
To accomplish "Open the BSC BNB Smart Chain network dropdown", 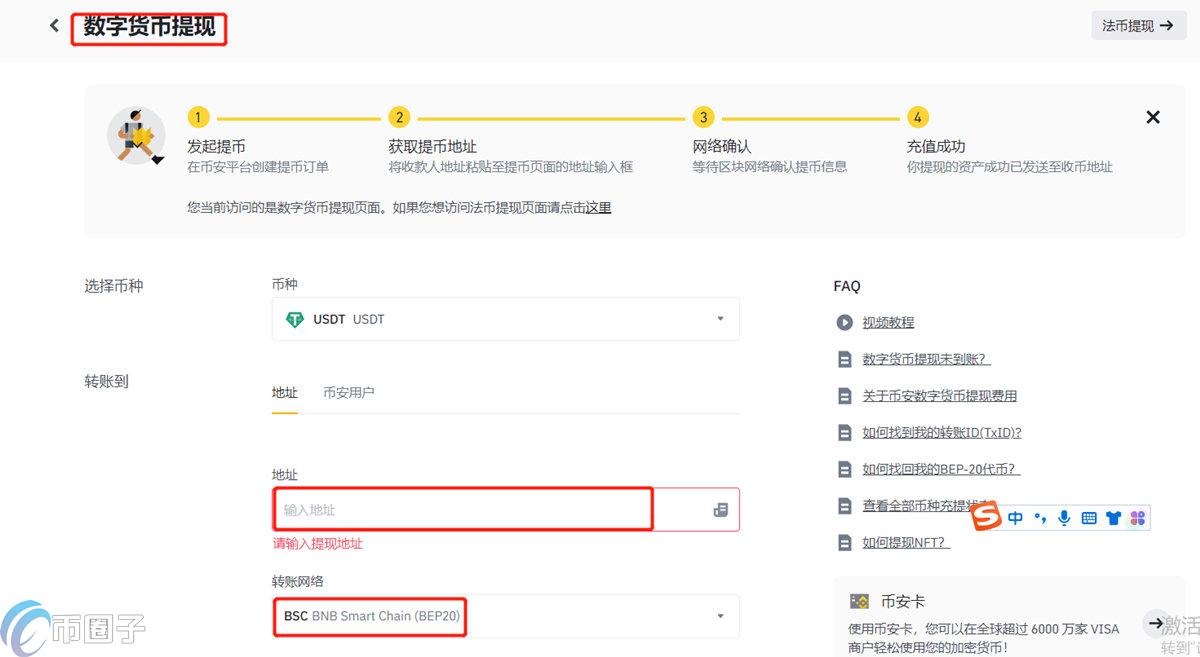I will 505,616.
